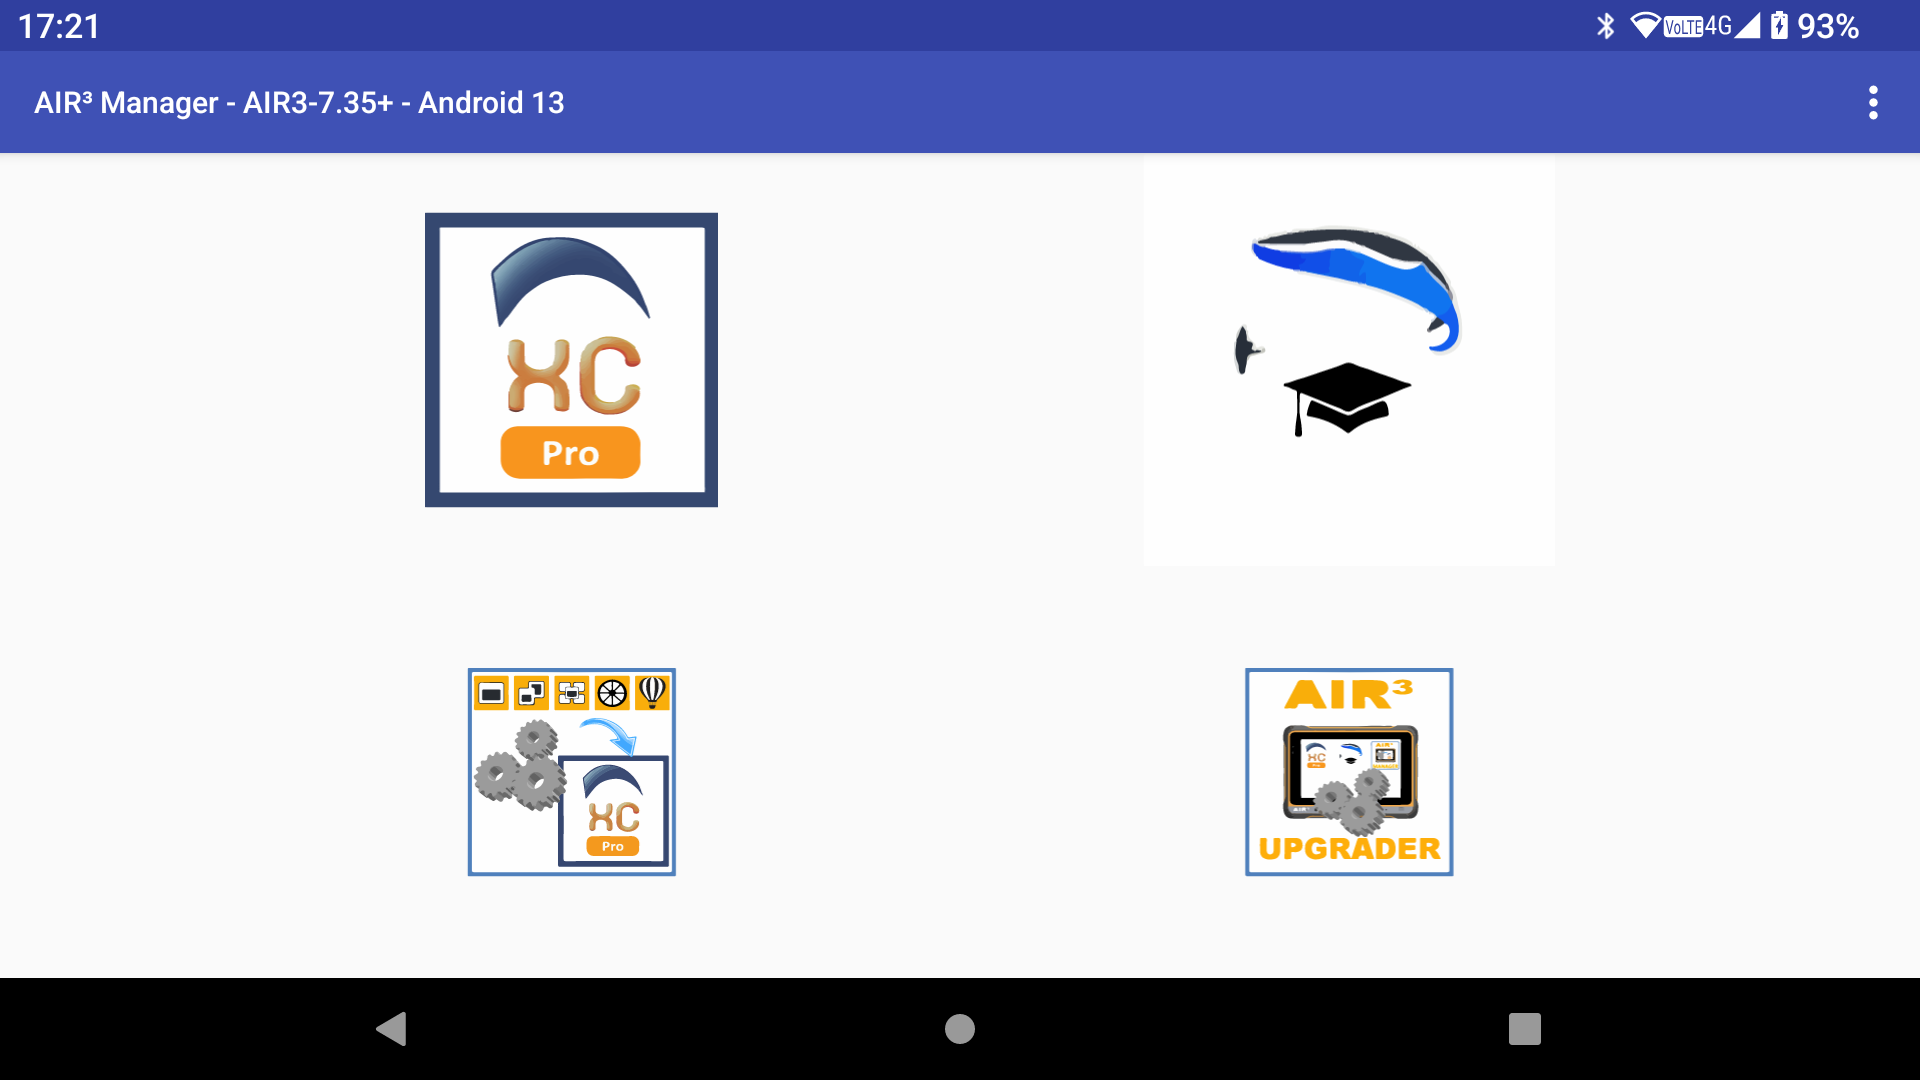Viewport: 1920px width, 1080px height.
Task: Tap the Android home circle button
Action: [x=960, y=1028]
